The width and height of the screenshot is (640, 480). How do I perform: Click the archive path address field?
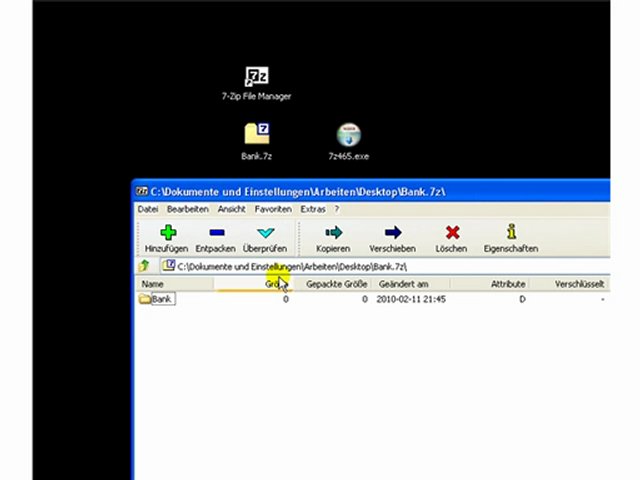[x=380, y=267]
